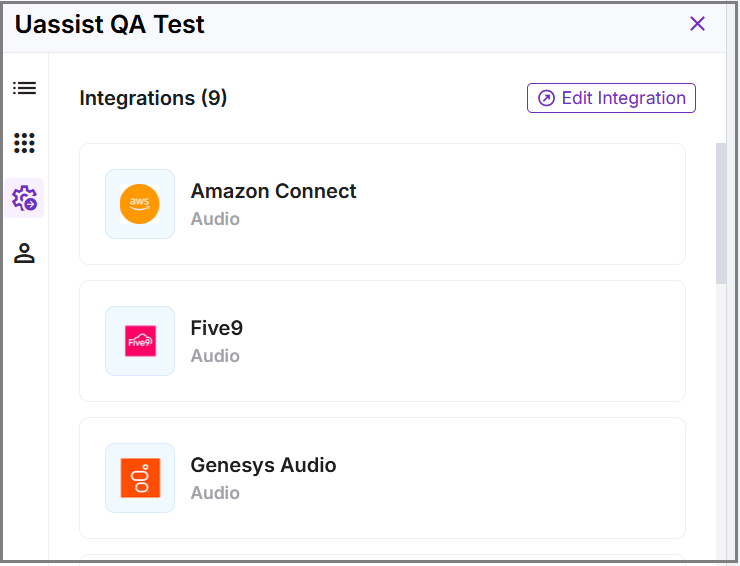Screen dimensions: 740x566
Task: Click the Amazon Connect AWS logo
Action: 140,204
